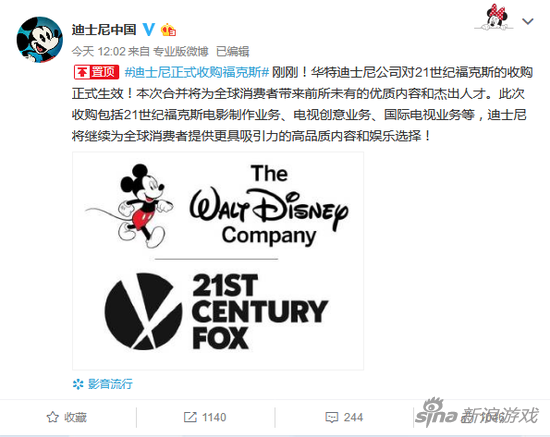The image size is (550, 437).
Task: Click the Minnie Mouse card decoration
Action: click(494, 17)
